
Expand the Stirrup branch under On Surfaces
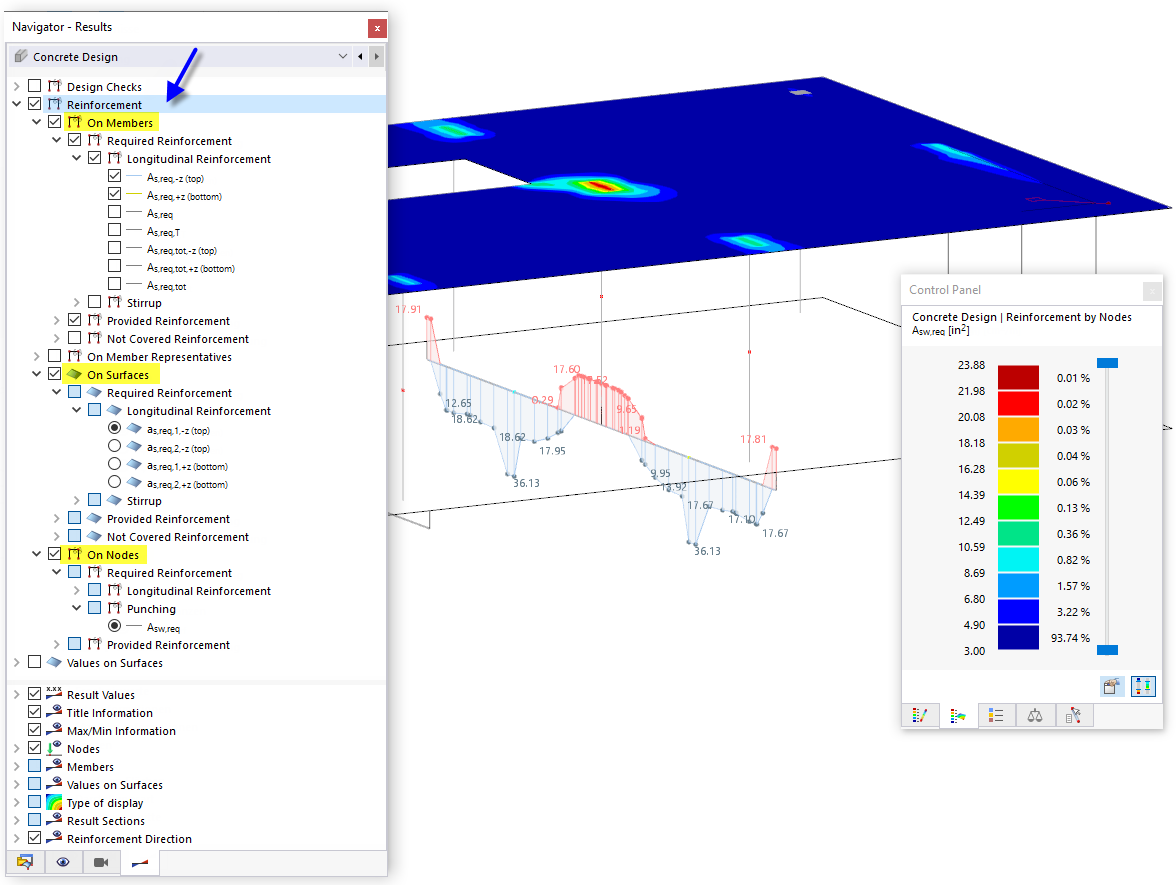coord(76,500)
